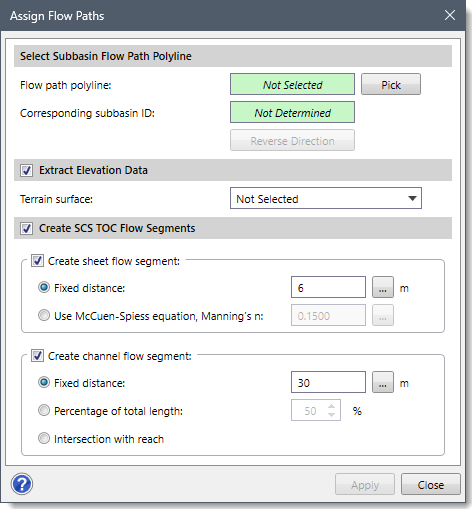Select Percentage of total length option
The width and height of the screenshot is (472, 509).
(x=44, y=410)
